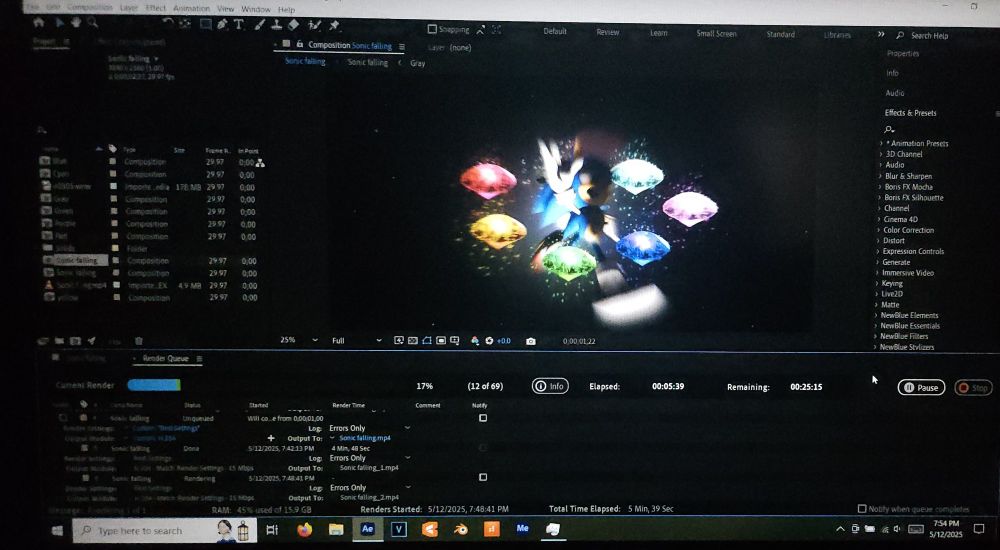Enable Notify for the Unqueued render item
This screenshot has height=550, width=1000.
coord(483,418)
